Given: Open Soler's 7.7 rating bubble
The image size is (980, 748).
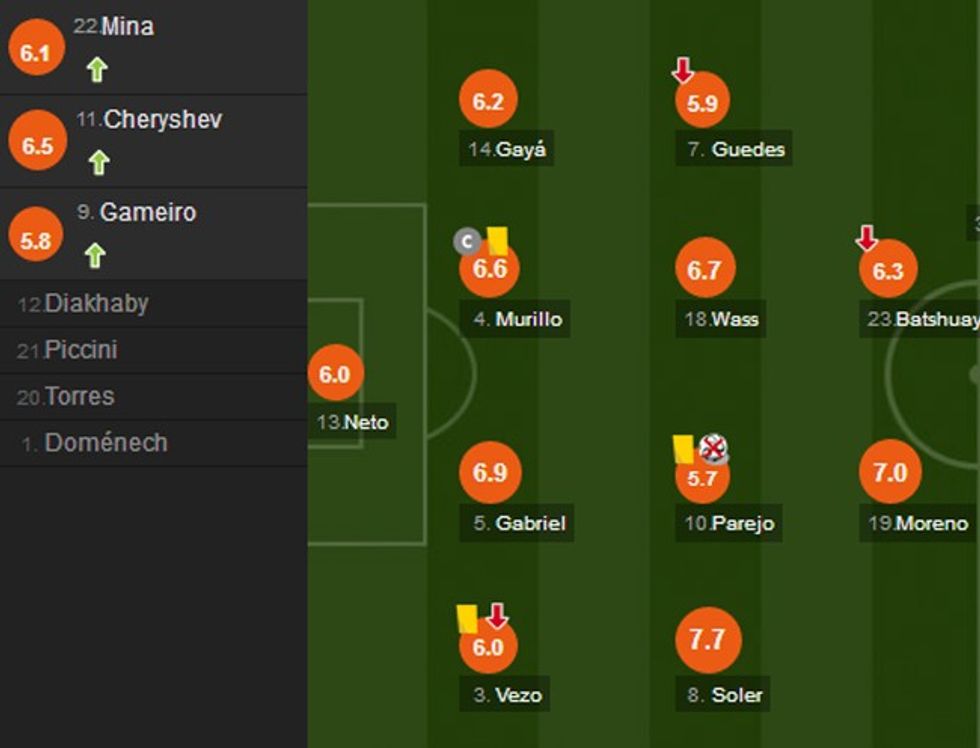Looking at the screenshot, I should tap(707, 640).
